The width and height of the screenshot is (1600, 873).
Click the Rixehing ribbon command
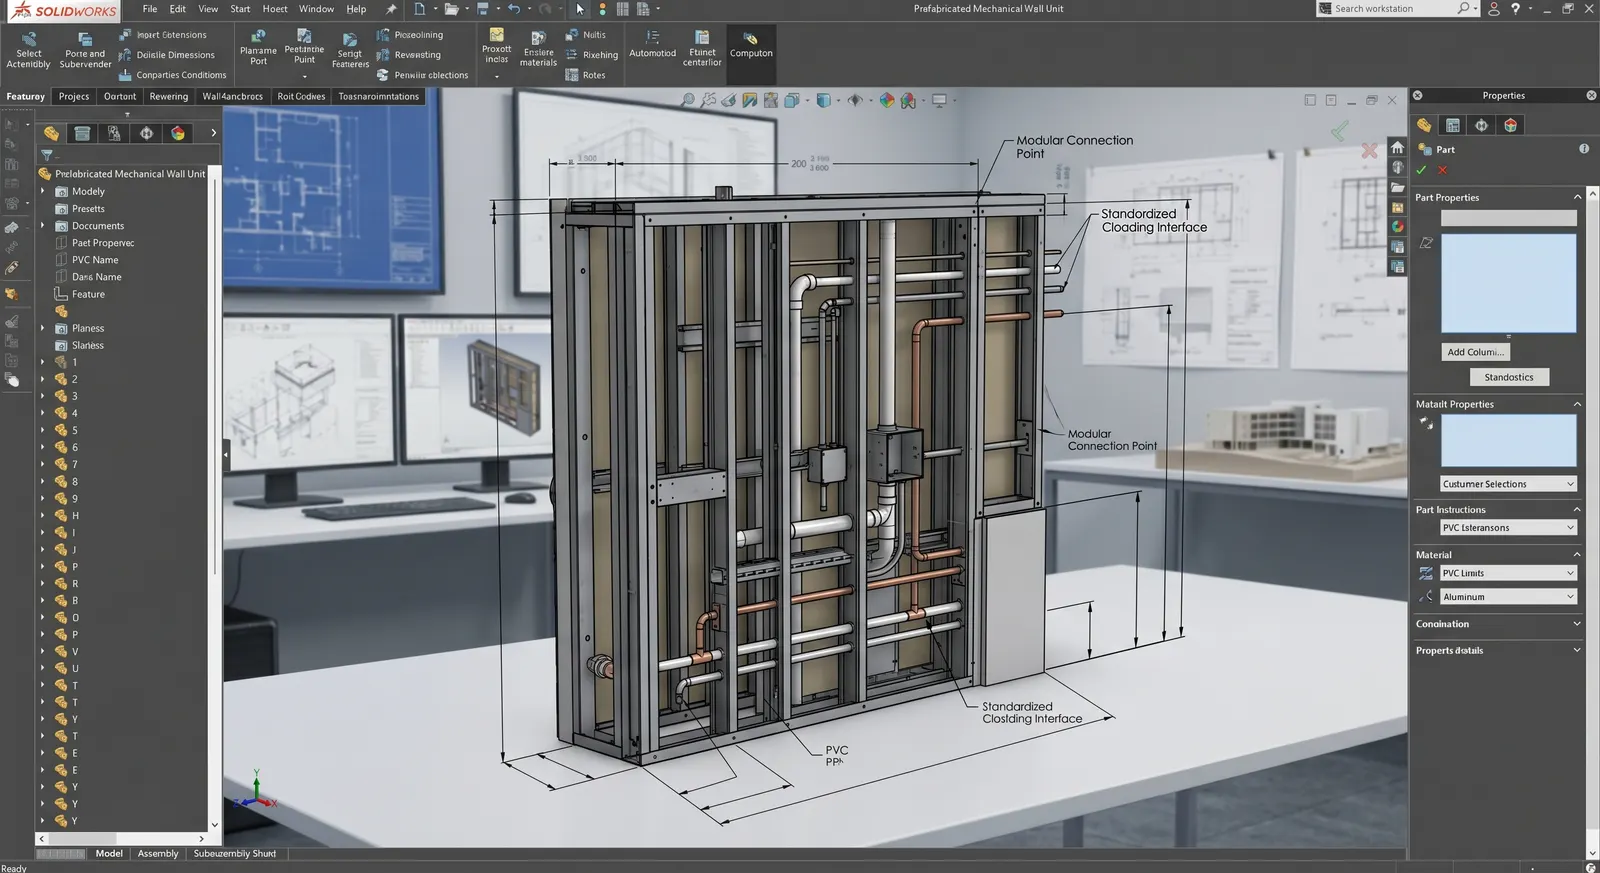(x=592, y=55)
